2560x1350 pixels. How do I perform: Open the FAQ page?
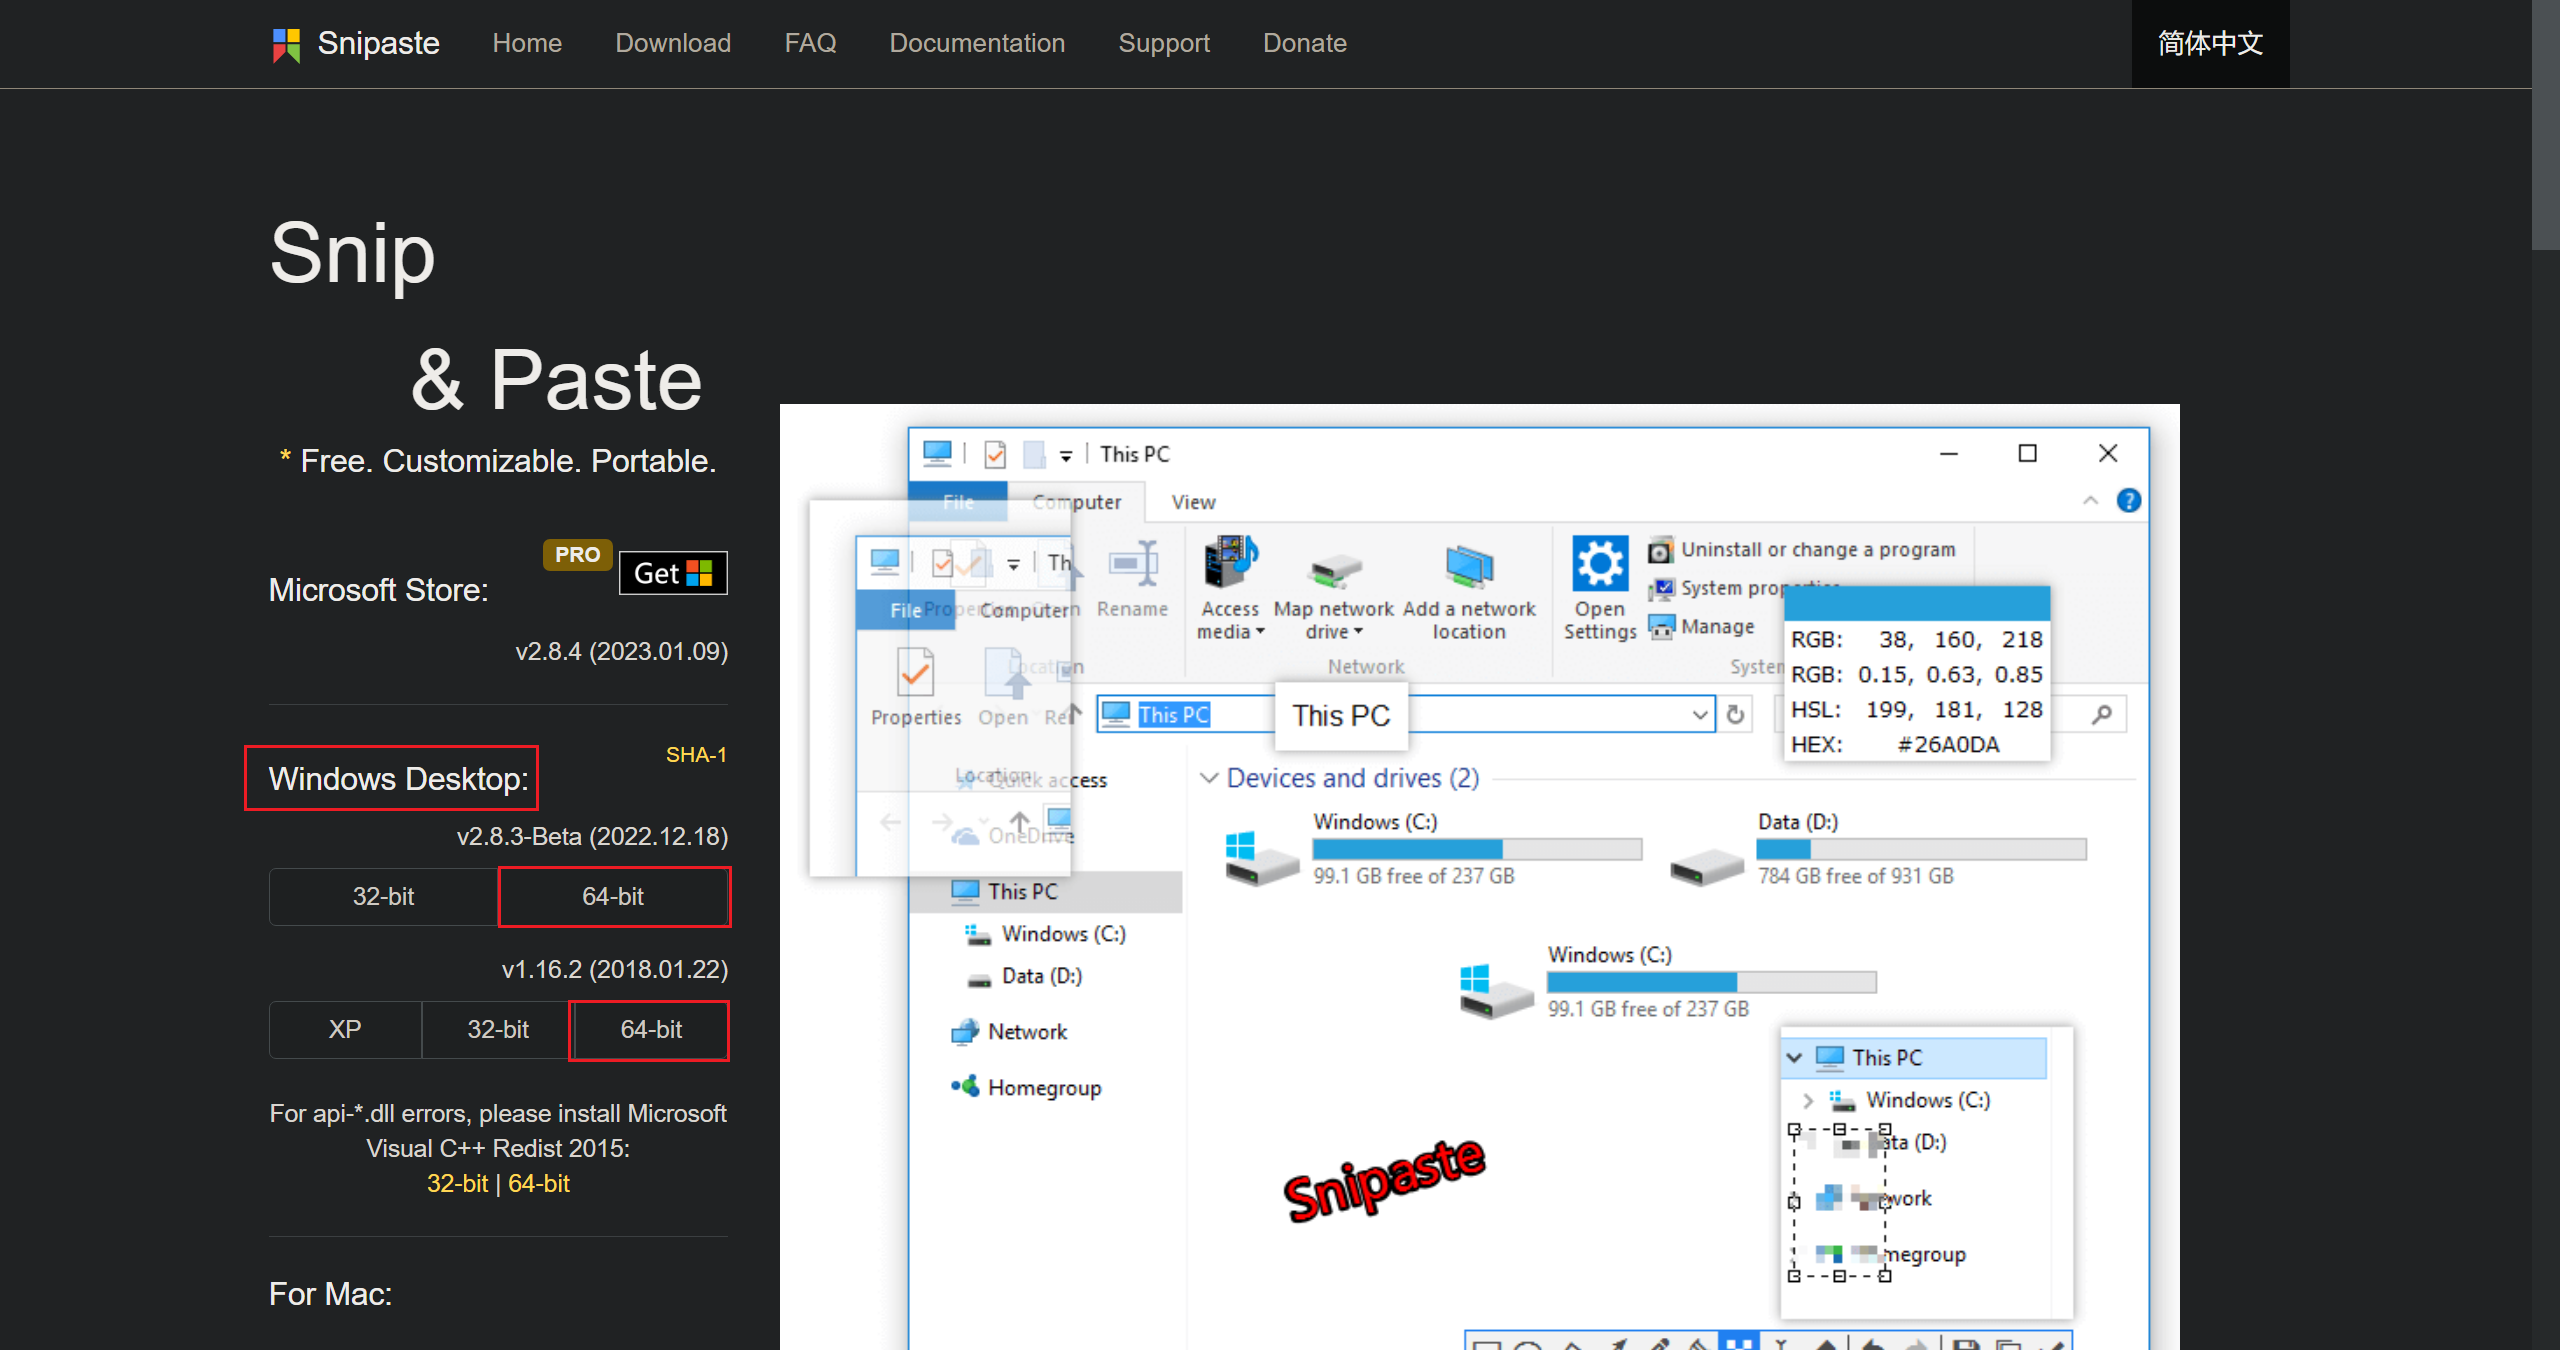[x=810, y=43]
